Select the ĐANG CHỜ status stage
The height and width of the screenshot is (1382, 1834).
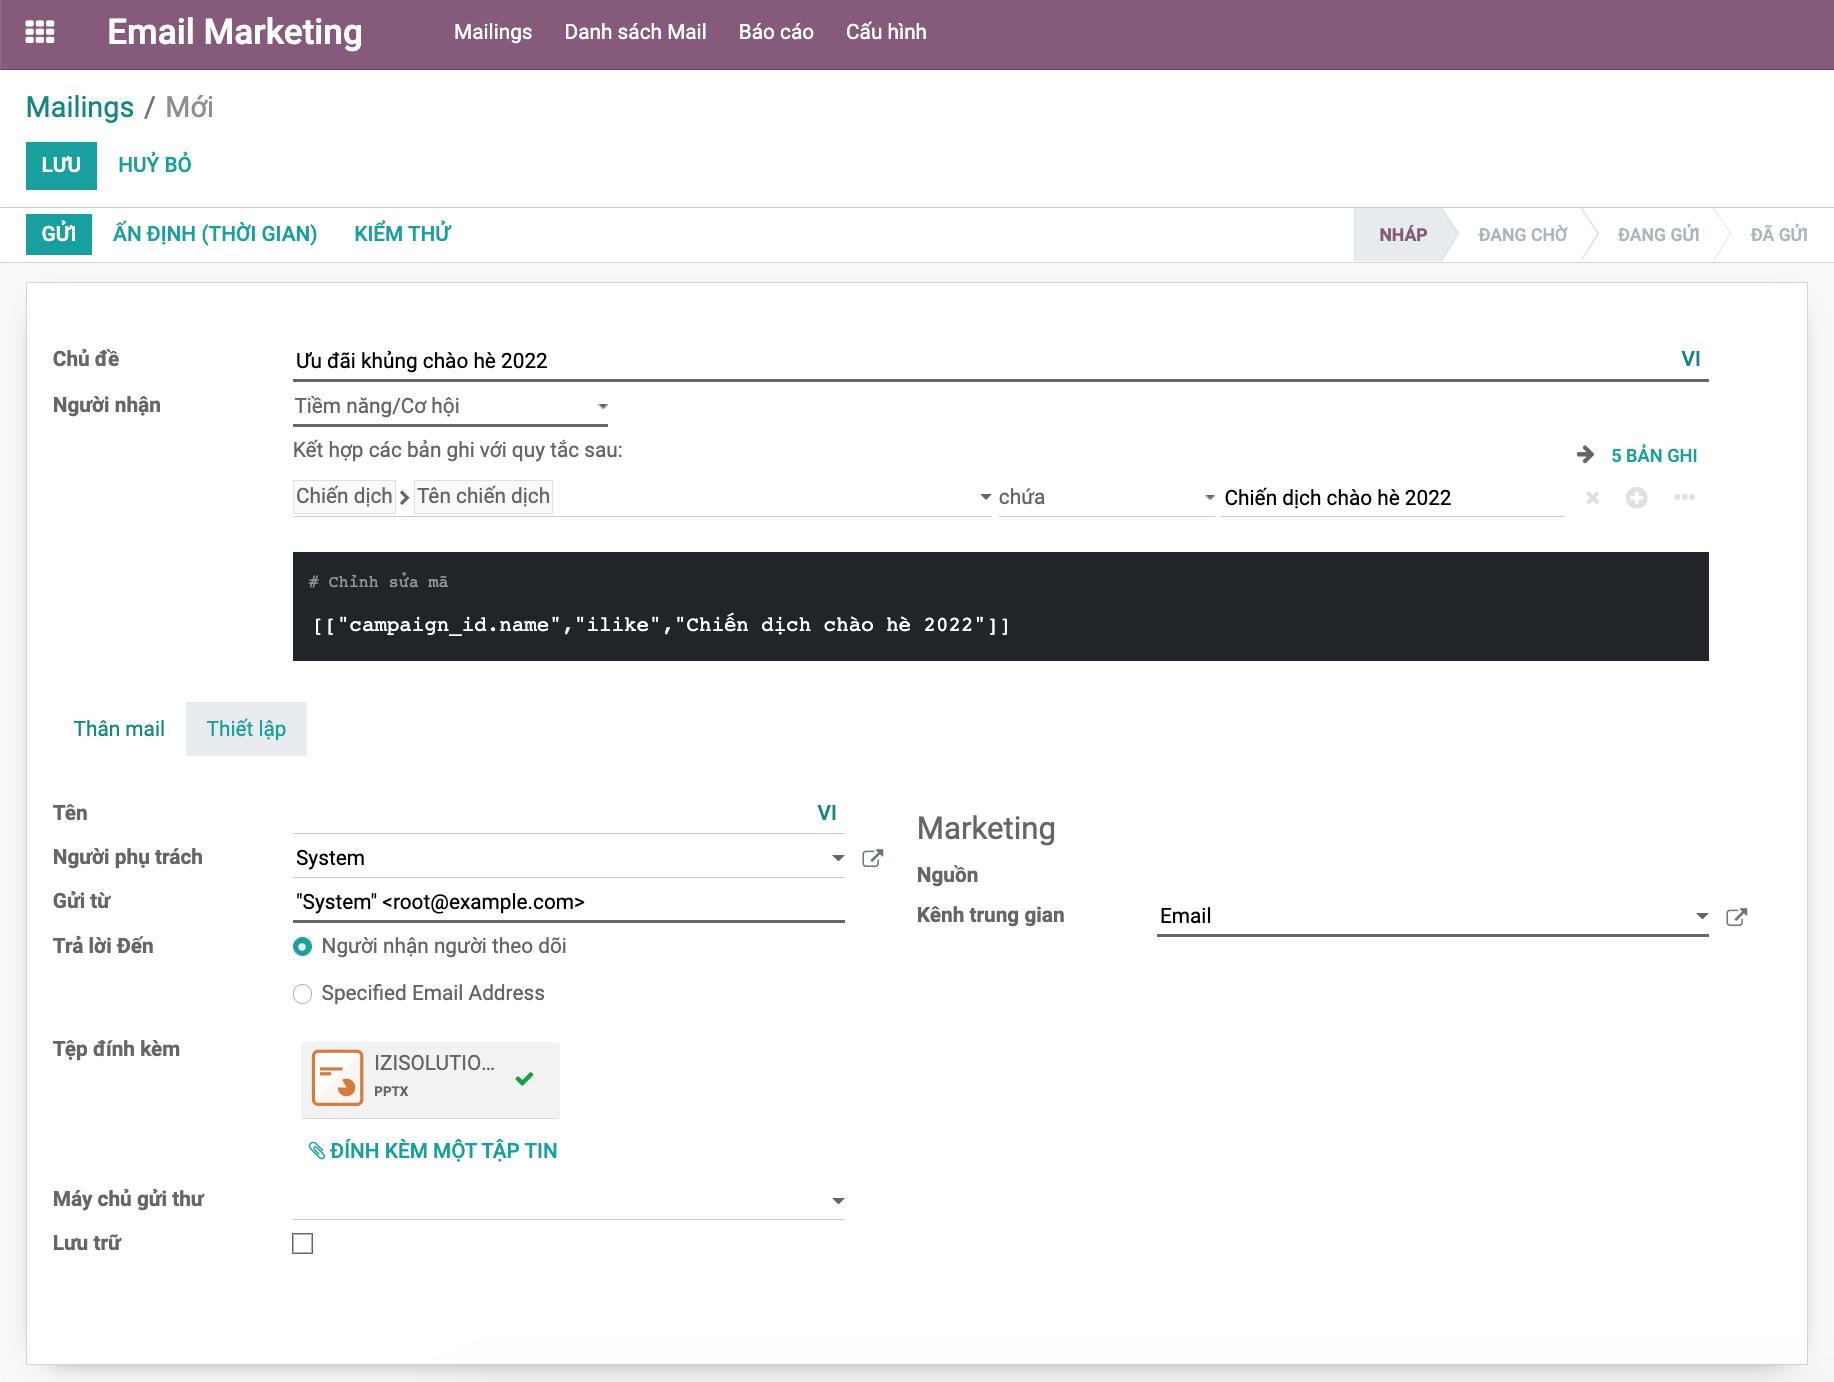[1523, 235]
